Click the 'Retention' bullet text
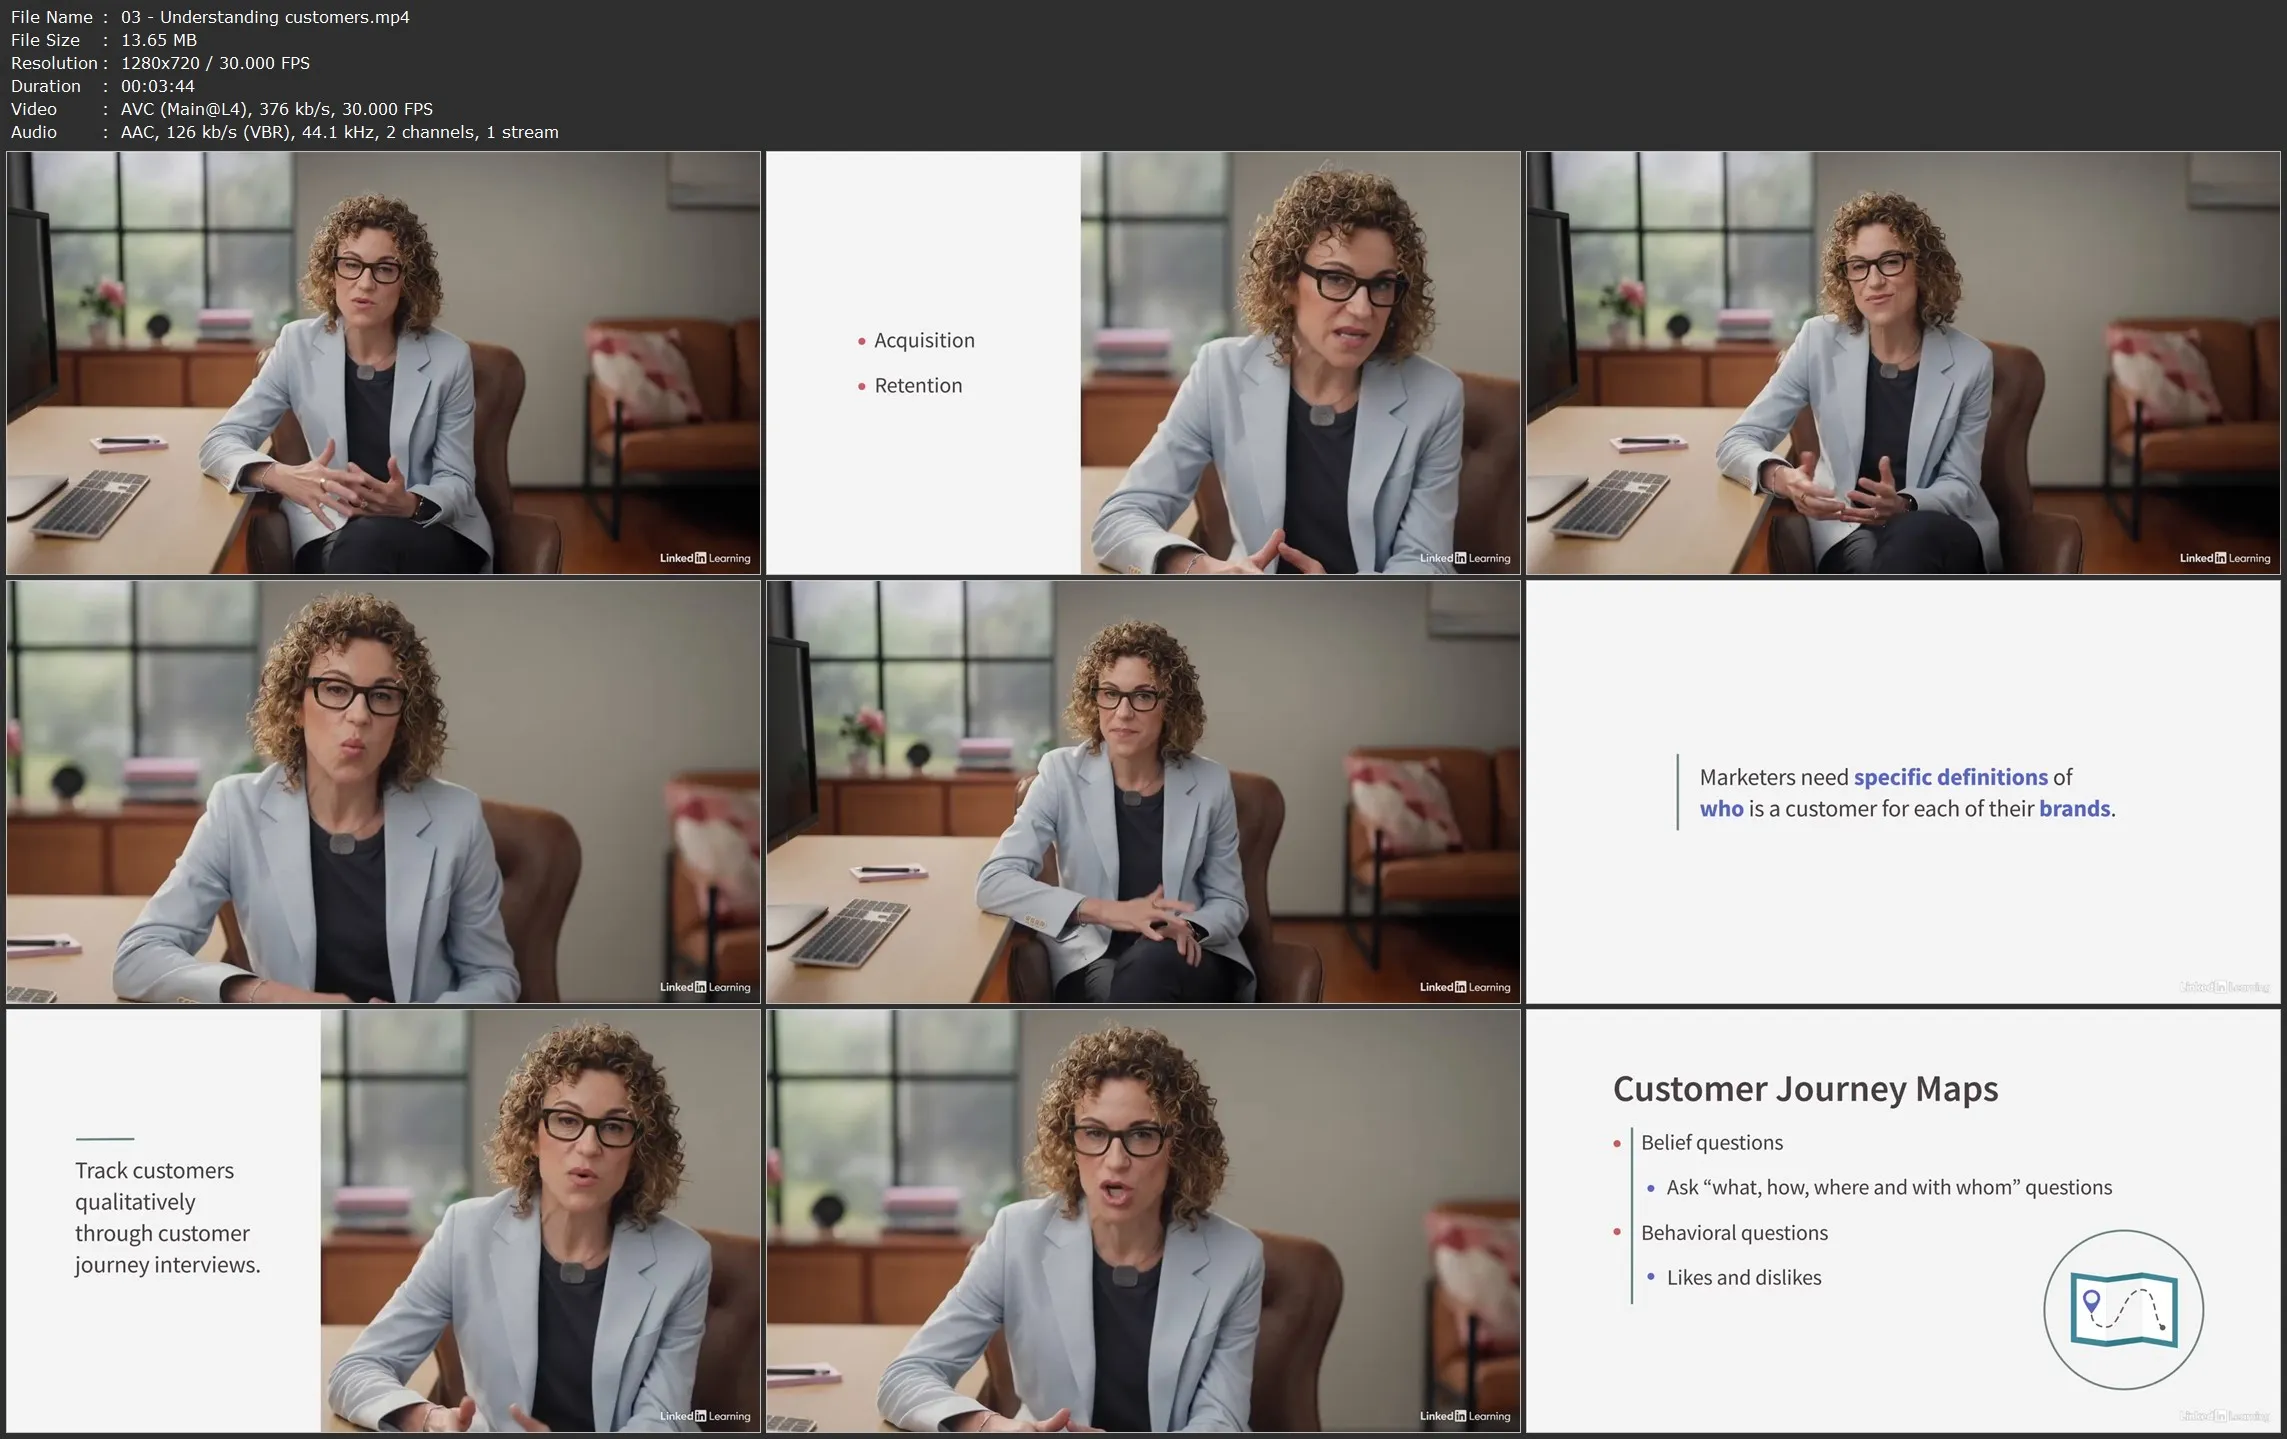The image size is (2287, 1439). click(x=917, y=385)
